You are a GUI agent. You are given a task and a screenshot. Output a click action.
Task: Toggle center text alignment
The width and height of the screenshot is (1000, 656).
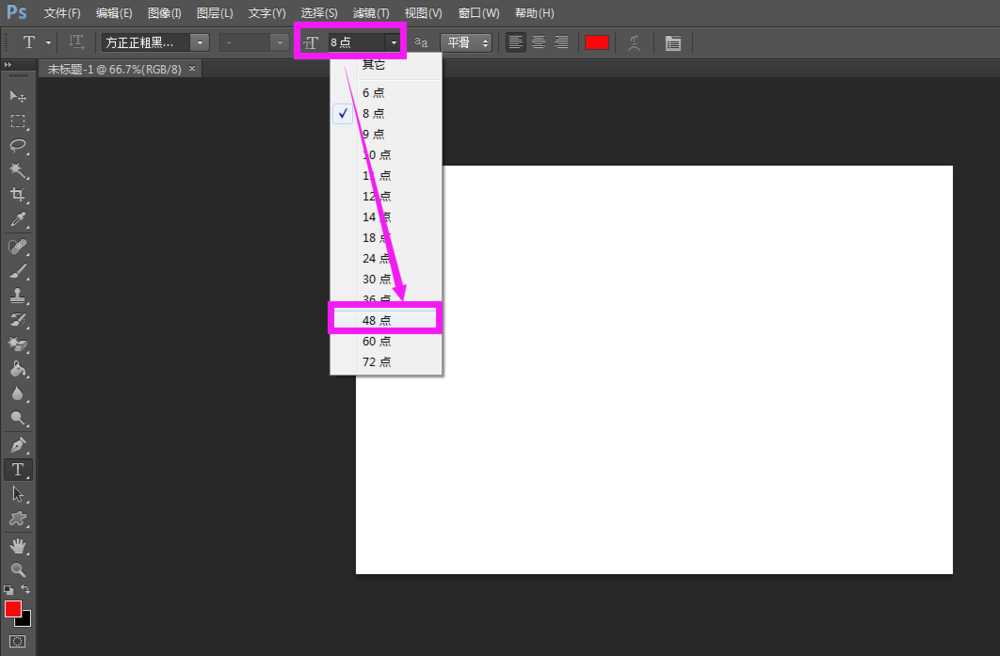tap(538, 42)
